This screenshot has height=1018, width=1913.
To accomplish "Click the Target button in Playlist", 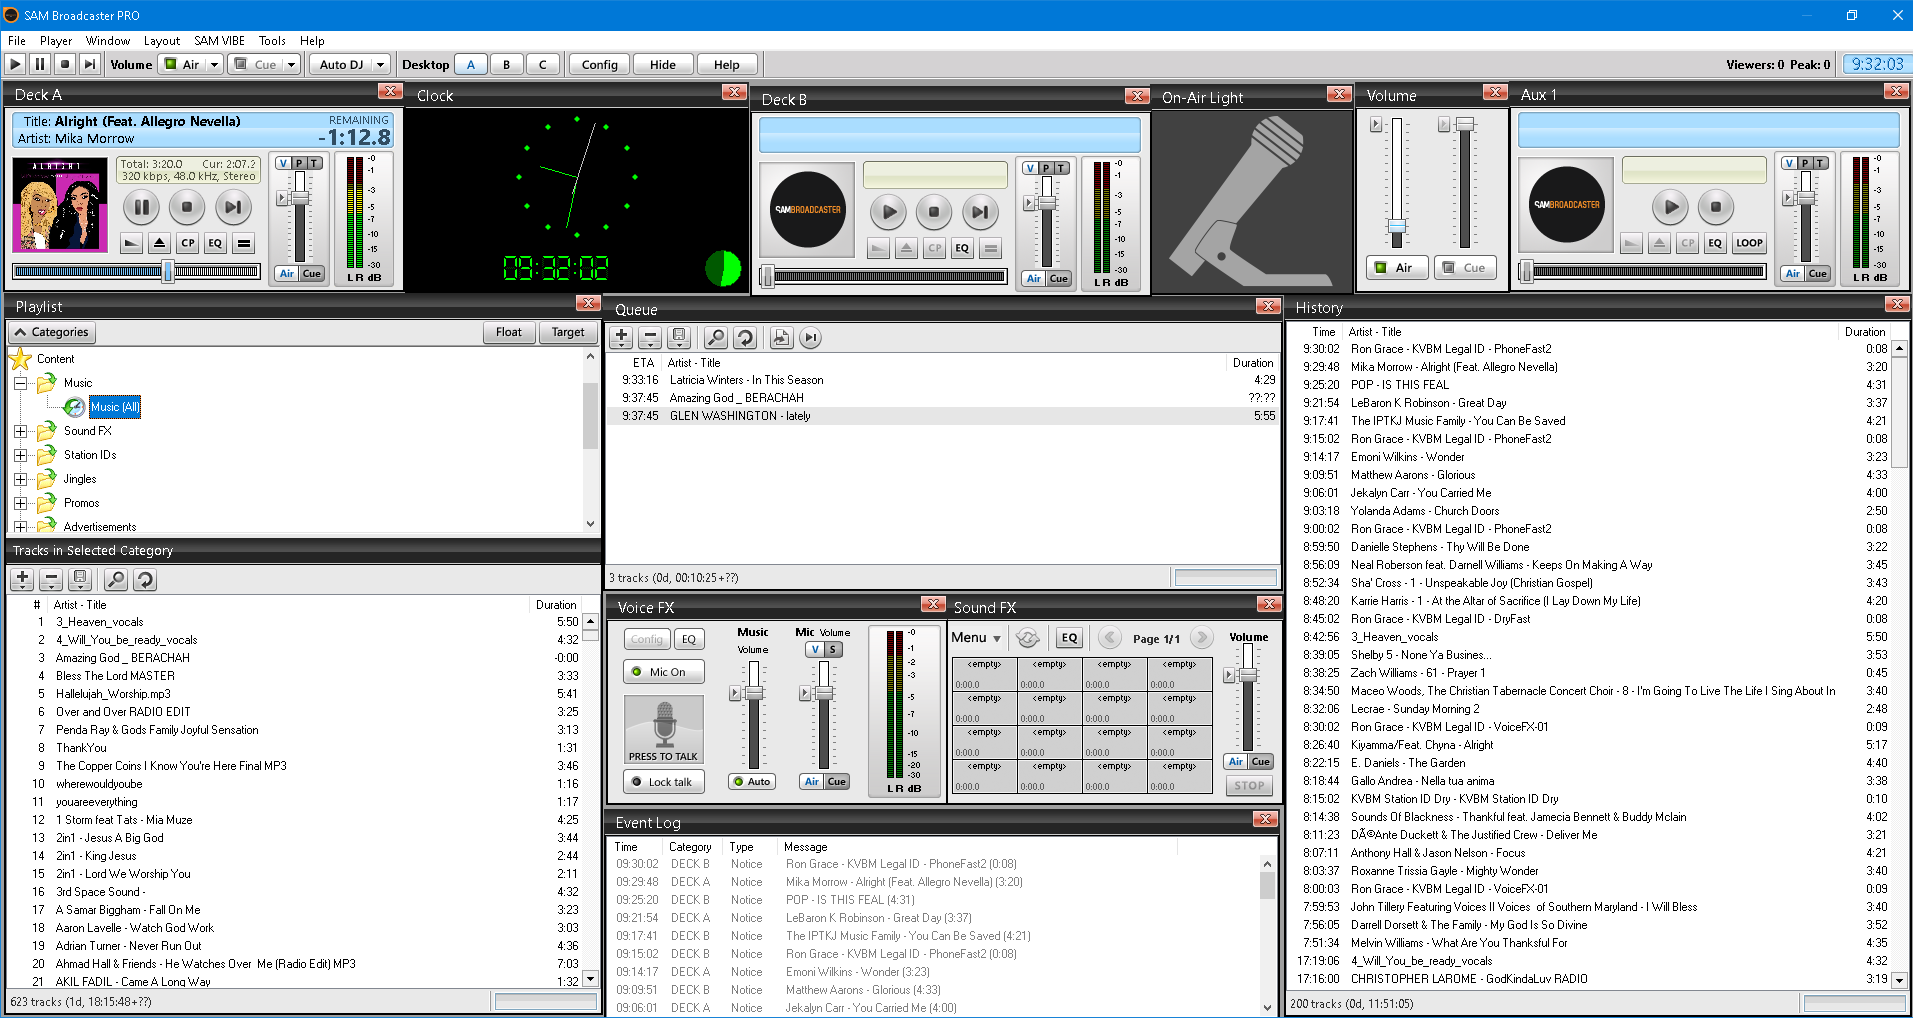I will click(x=568, y=332).
